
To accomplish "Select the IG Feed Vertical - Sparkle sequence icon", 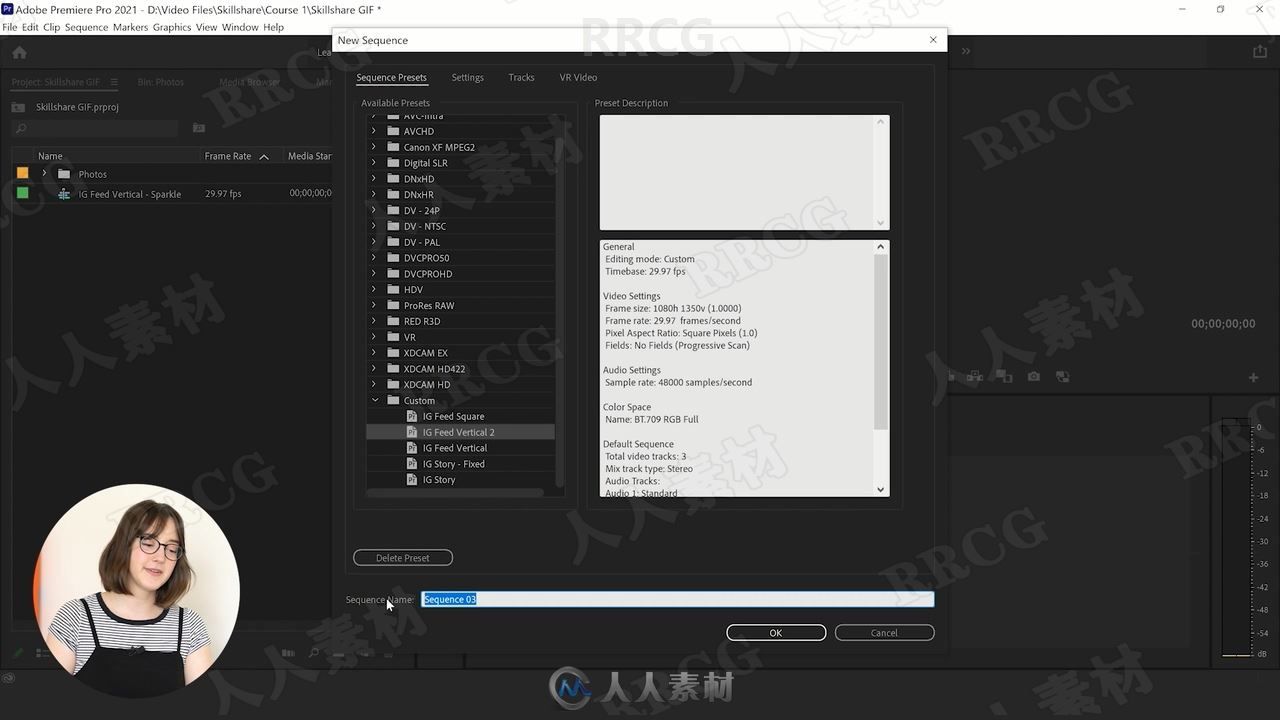I will pos(64,194).
